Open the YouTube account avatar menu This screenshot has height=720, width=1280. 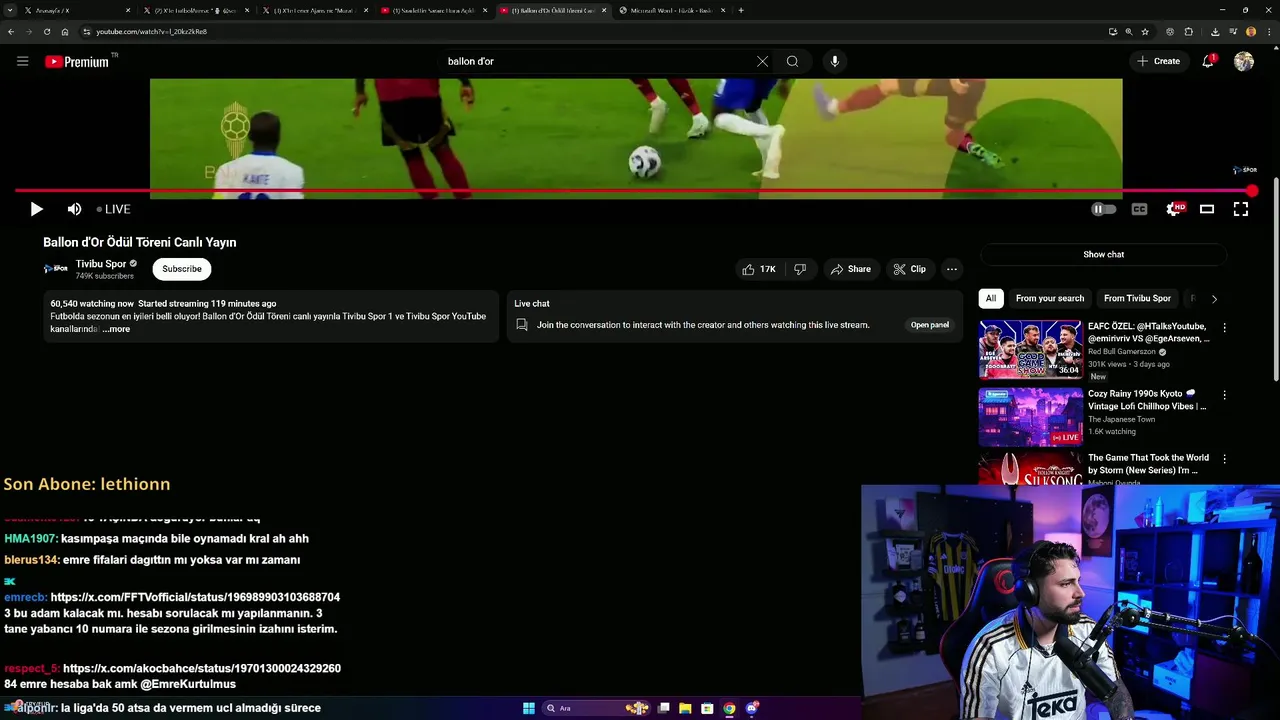[1244, 61]
